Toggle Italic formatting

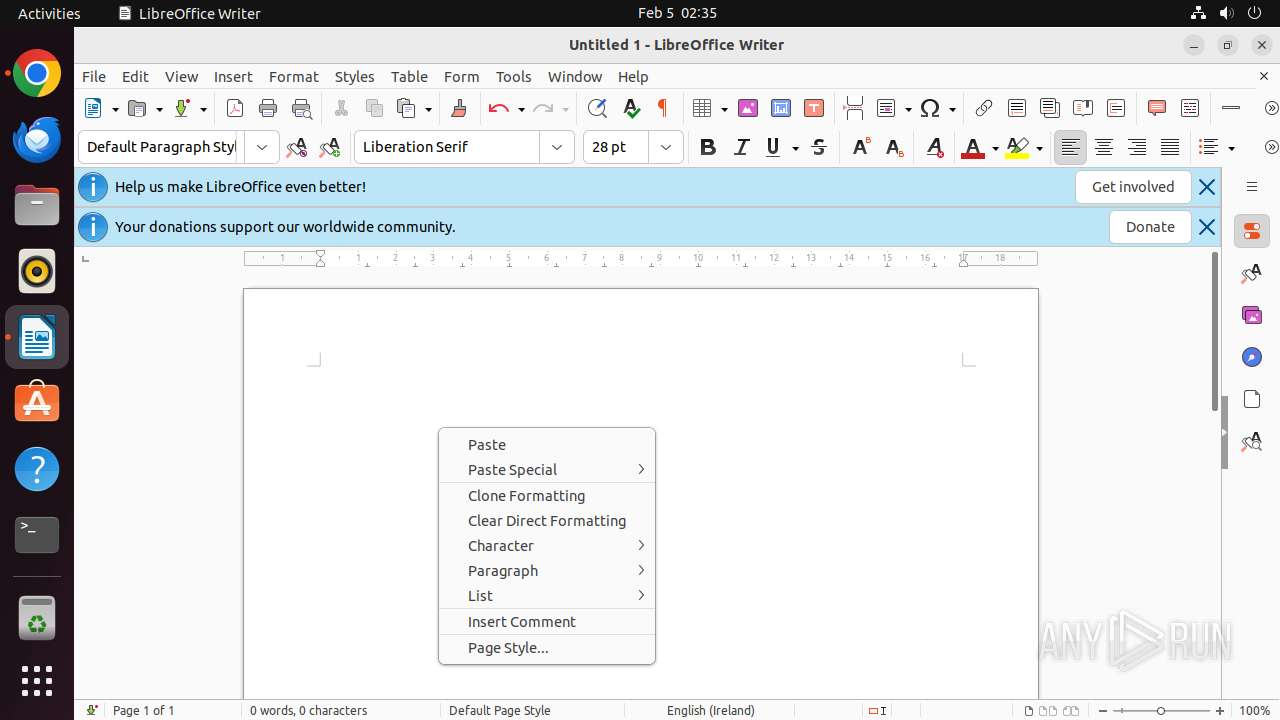click(x=741, y=147)
